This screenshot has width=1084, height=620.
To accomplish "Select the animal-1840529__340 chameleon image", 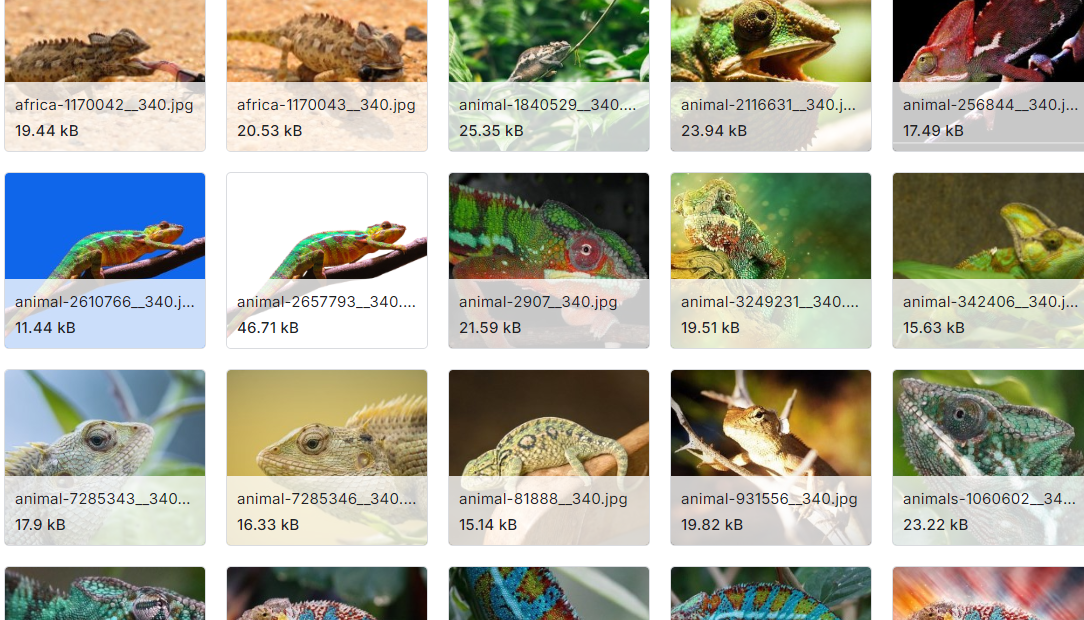I will 549,75.
